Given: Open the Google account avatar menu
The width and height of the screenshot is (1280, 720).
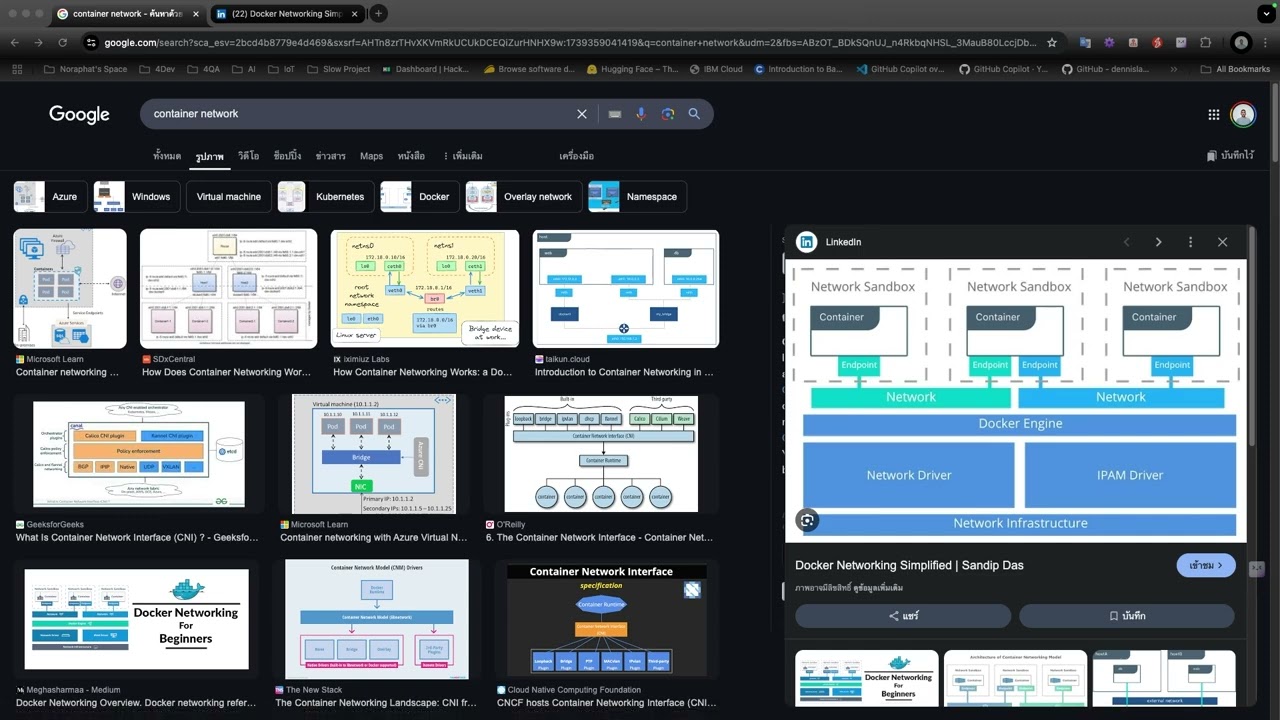Looking at the screenshot, I should coord(1243,114).
